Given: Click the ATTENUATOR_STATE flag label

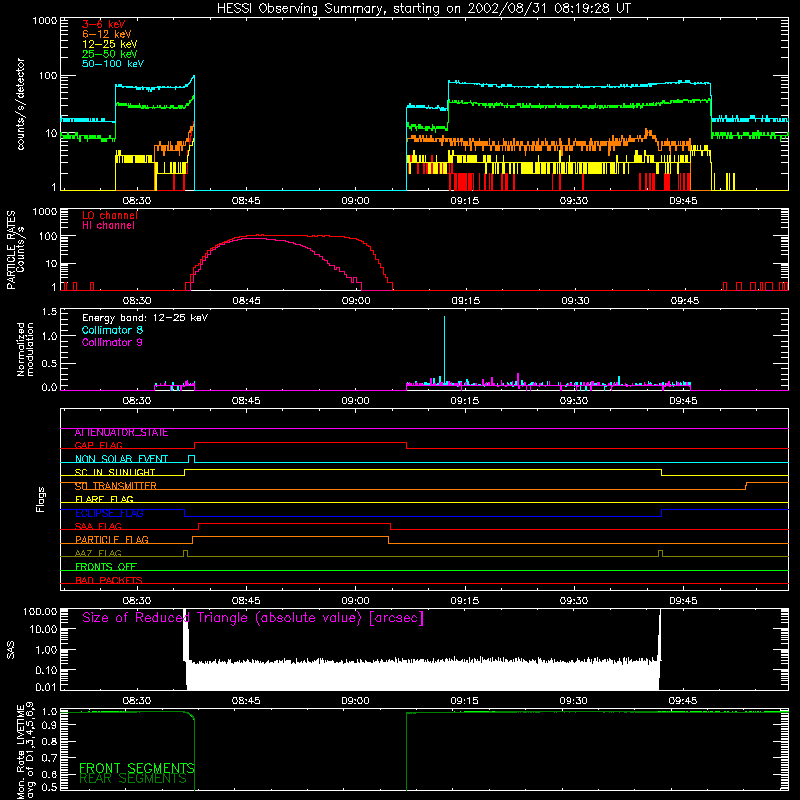Looking at the screenshot, I should point(121,433).
